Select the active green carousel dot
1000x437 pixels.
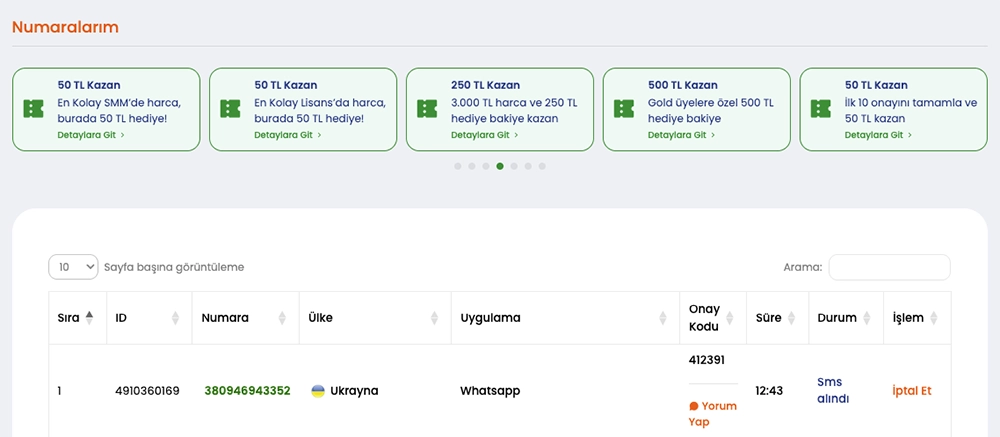click(x=500, y=166)
